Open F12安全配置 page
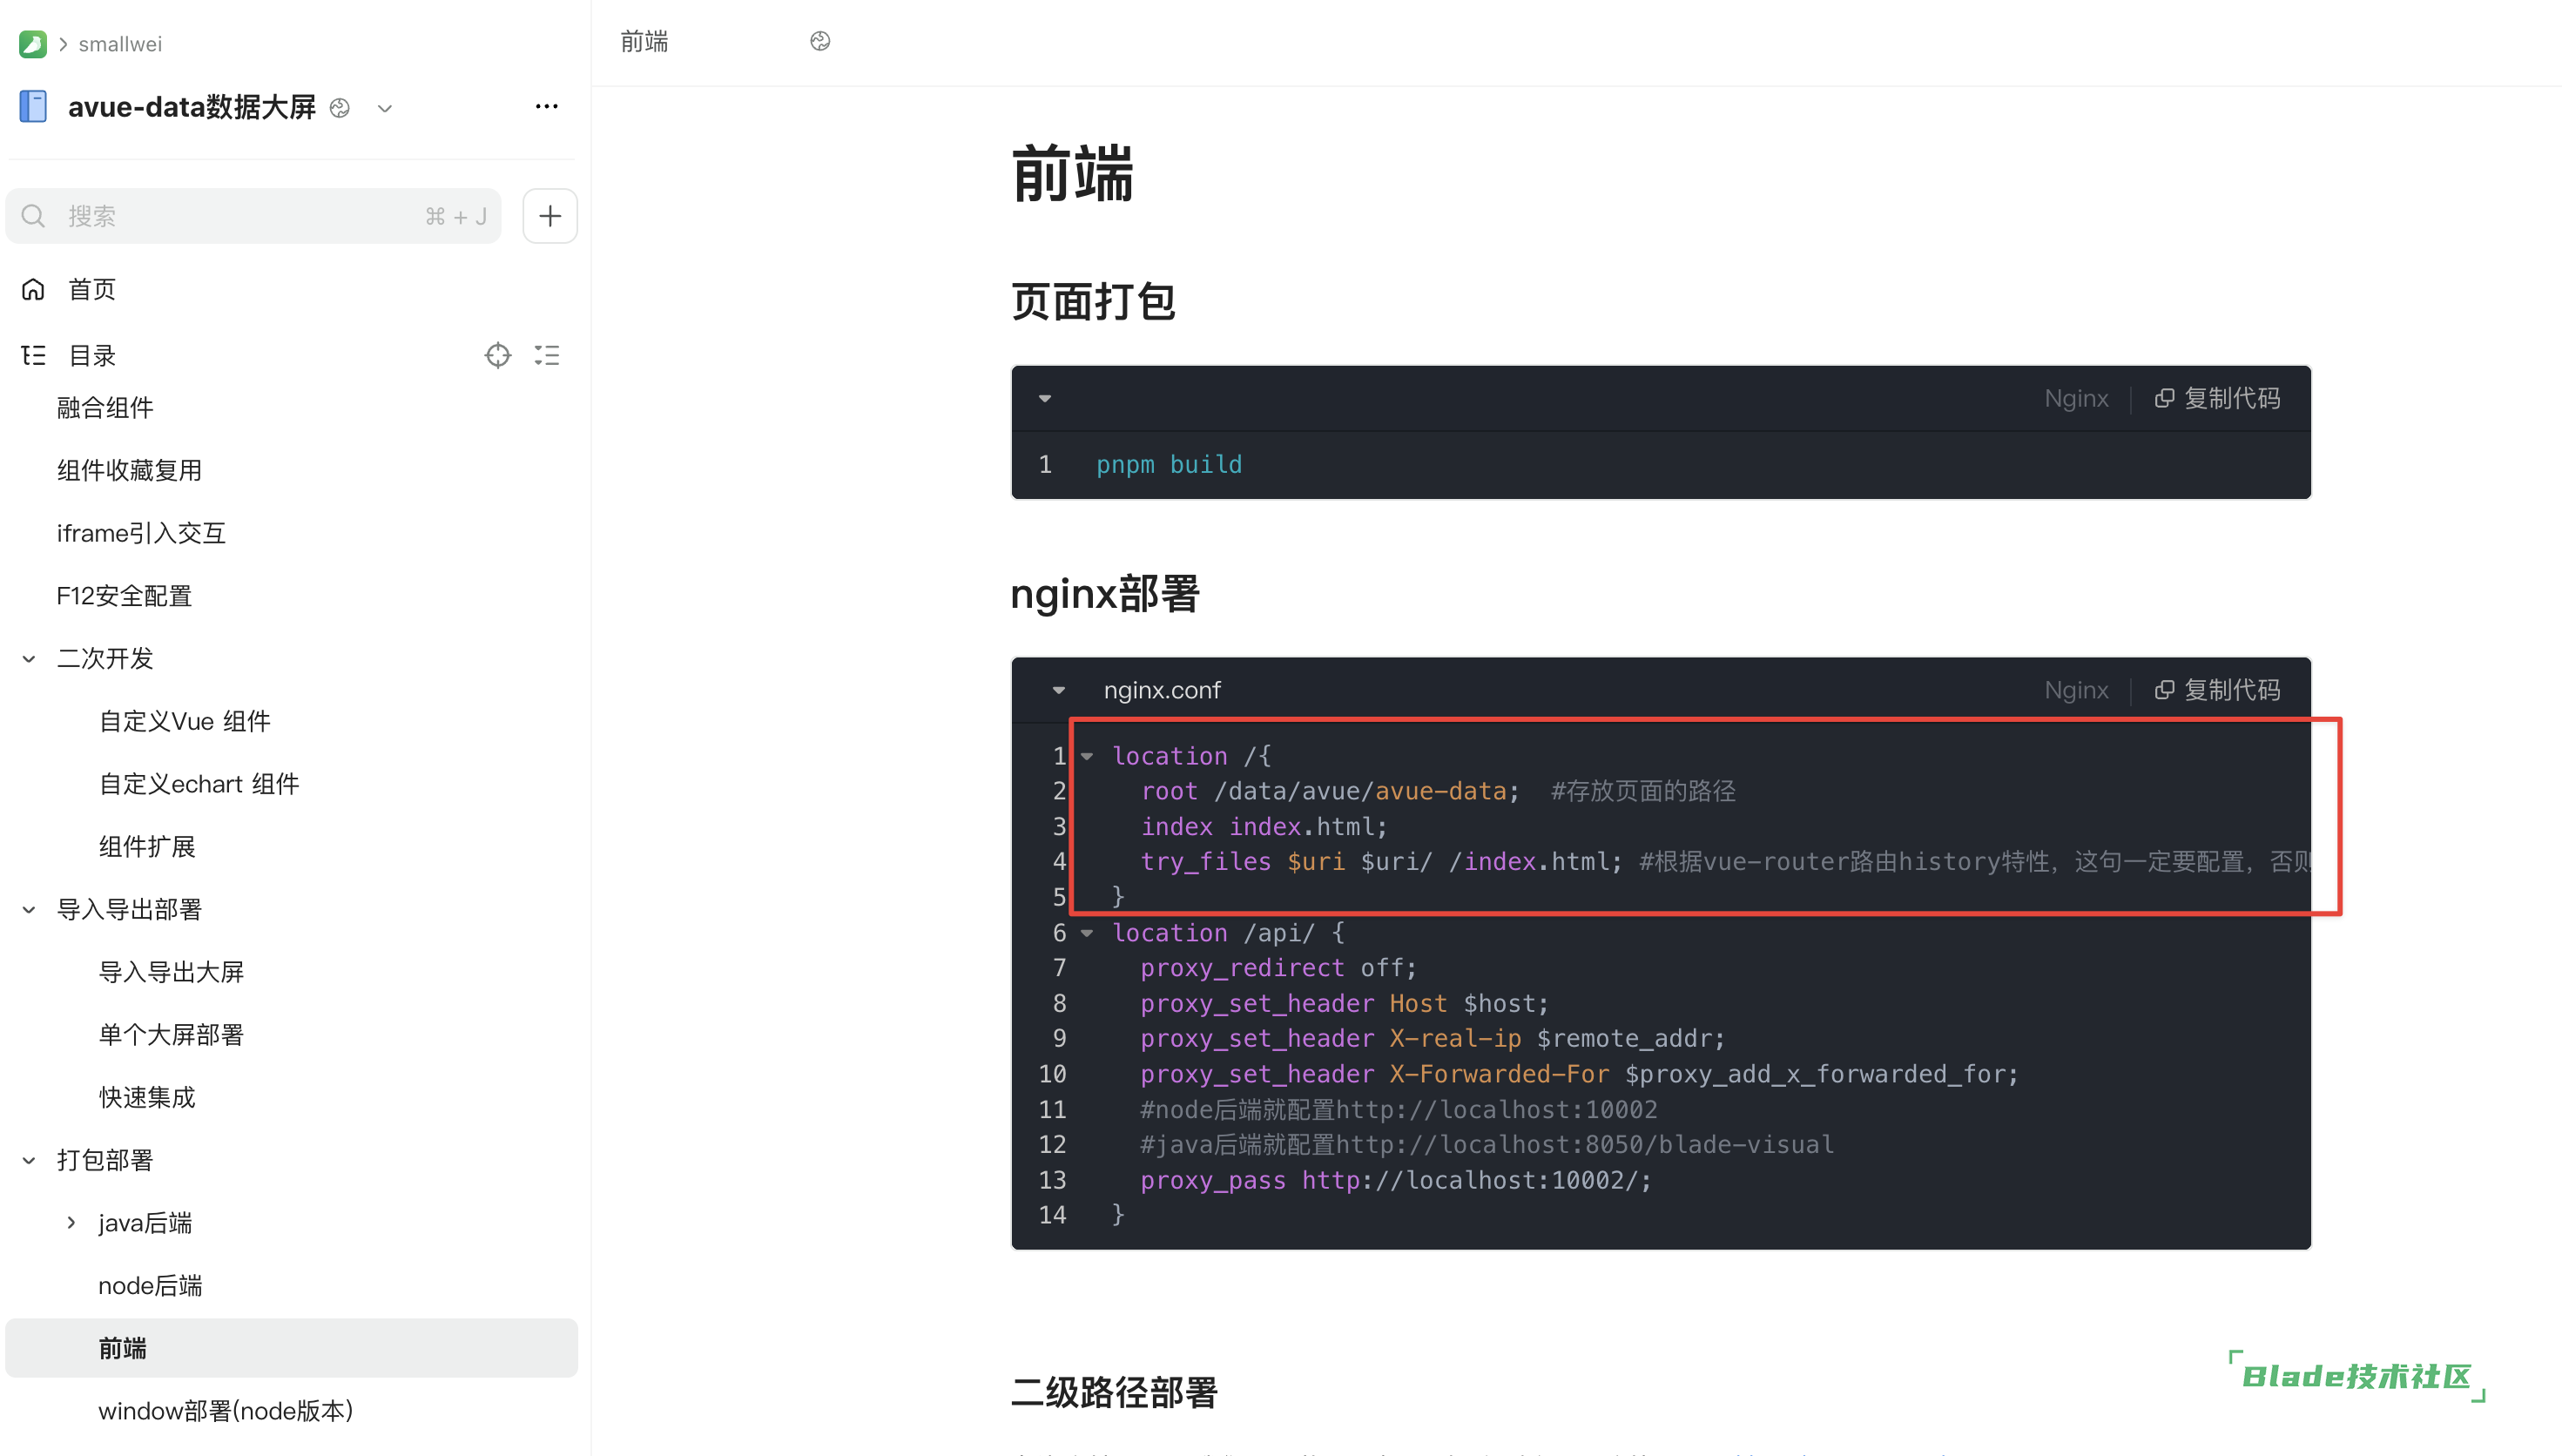Image resolution: width=2562 pixels, height=1456 pixels. tap(124, 596)
